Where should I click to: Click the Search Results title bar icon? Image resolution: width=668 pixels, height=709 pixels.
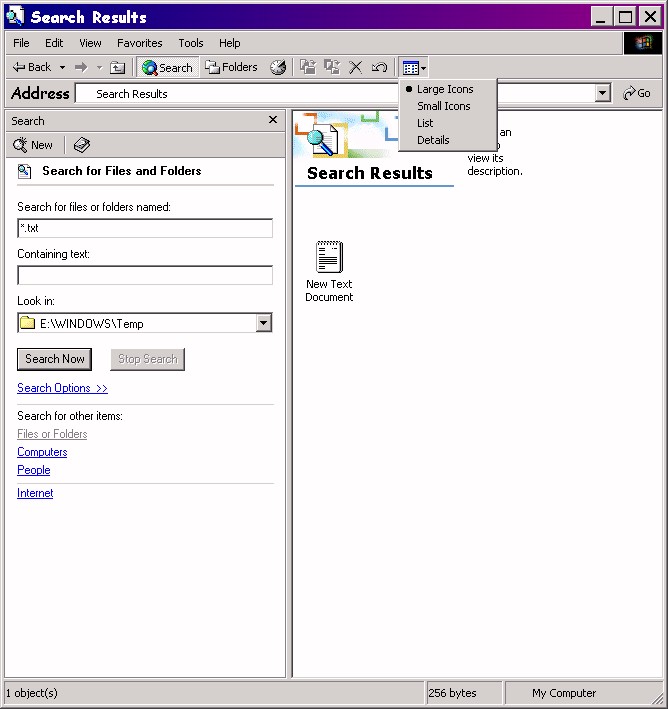pyautogui.click(x=15, y=17)
